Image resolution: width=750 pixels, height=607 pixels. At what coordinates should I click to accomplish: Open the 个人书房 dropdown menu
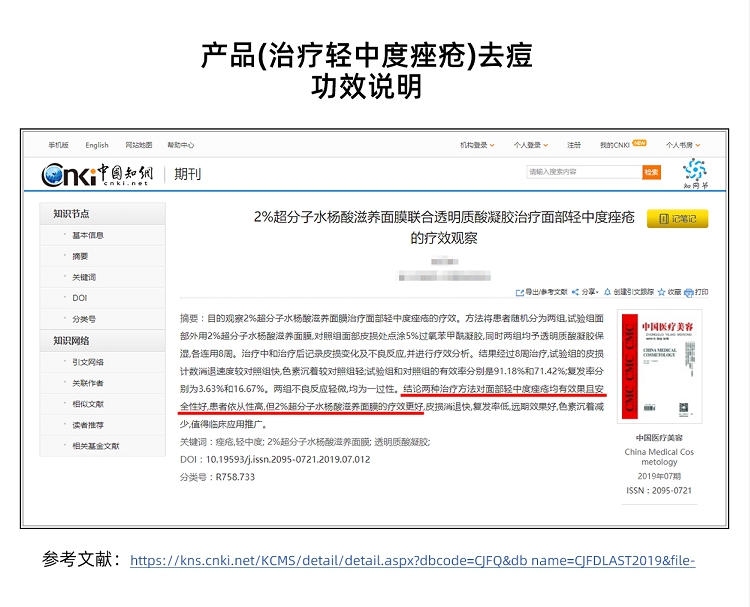683,145
